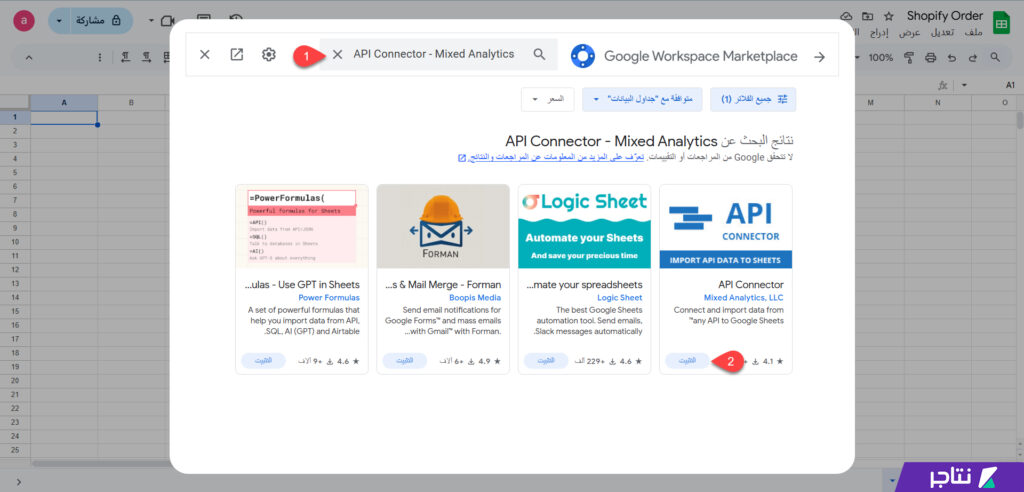The height and width of the screenshot is (492, 1024).
Task: Open the account avatar in Sheets
Action: coord(24,21)
